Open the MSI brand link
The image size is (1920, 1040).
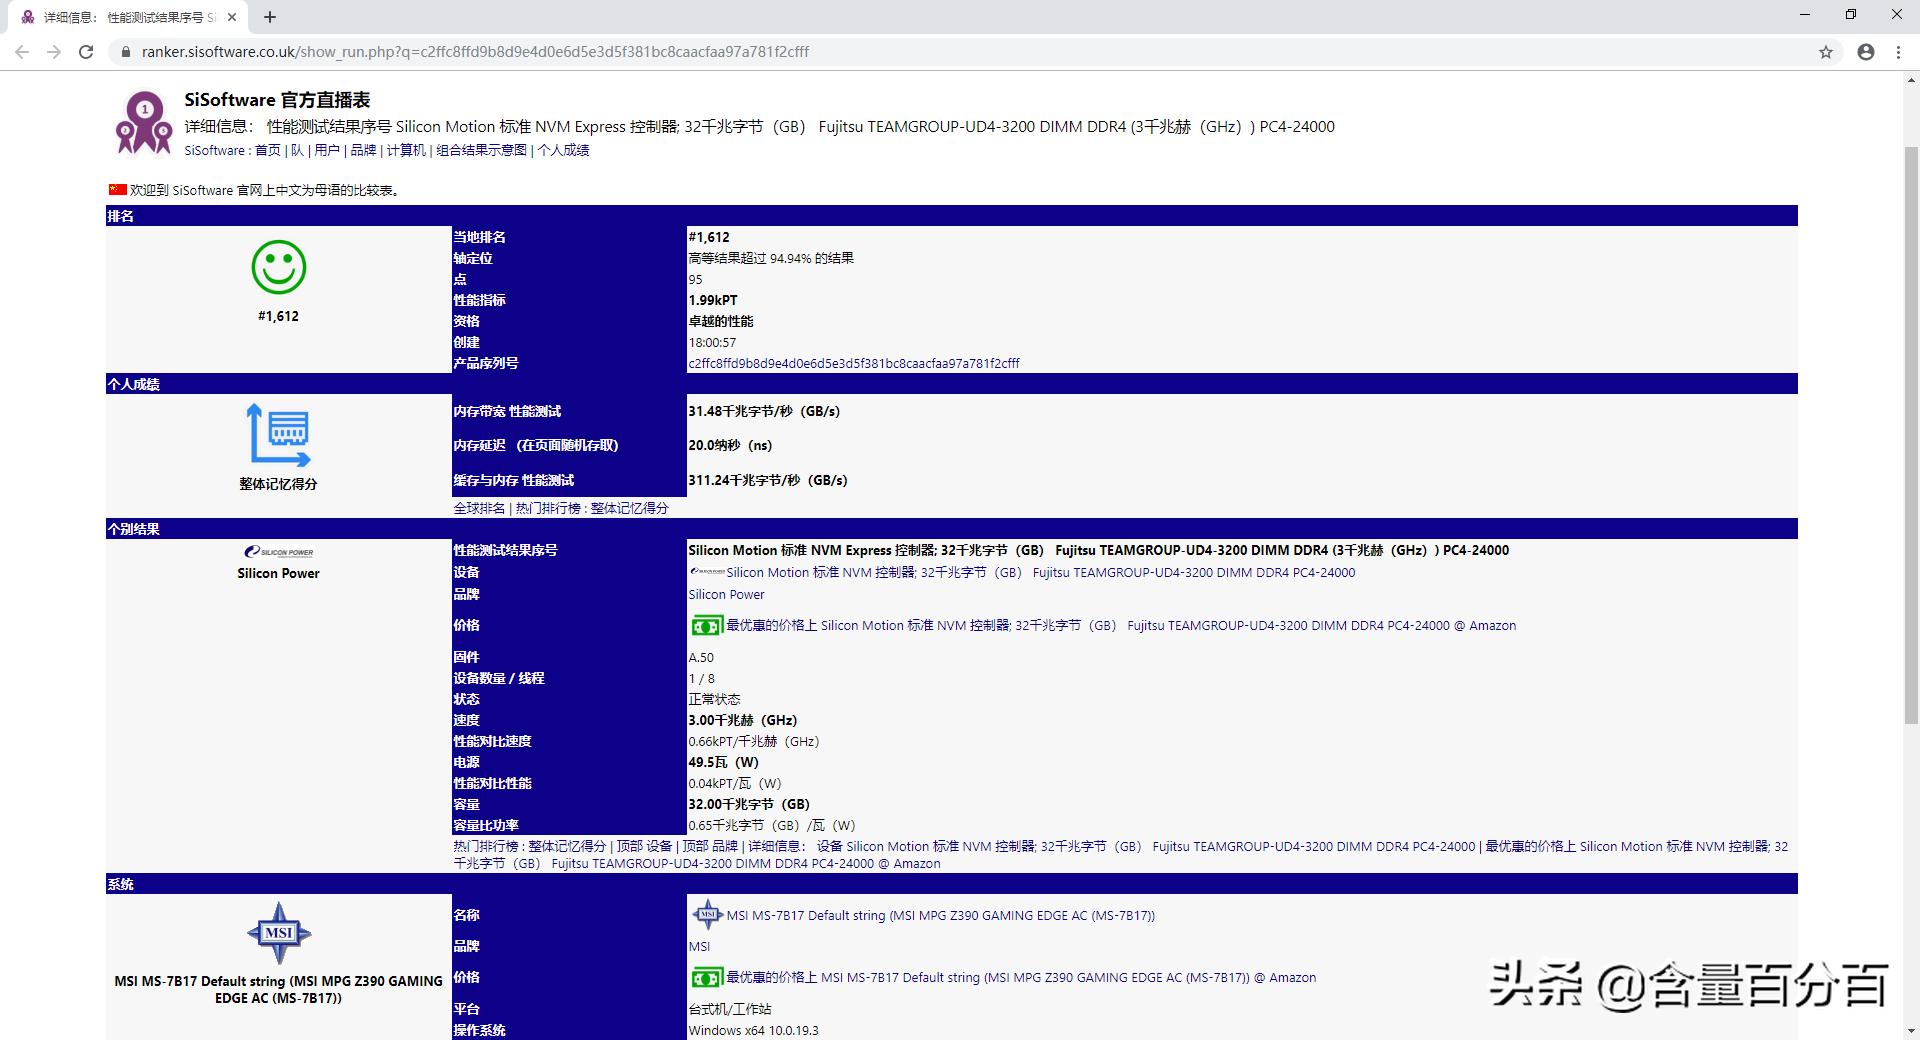[x=699, y=946]
